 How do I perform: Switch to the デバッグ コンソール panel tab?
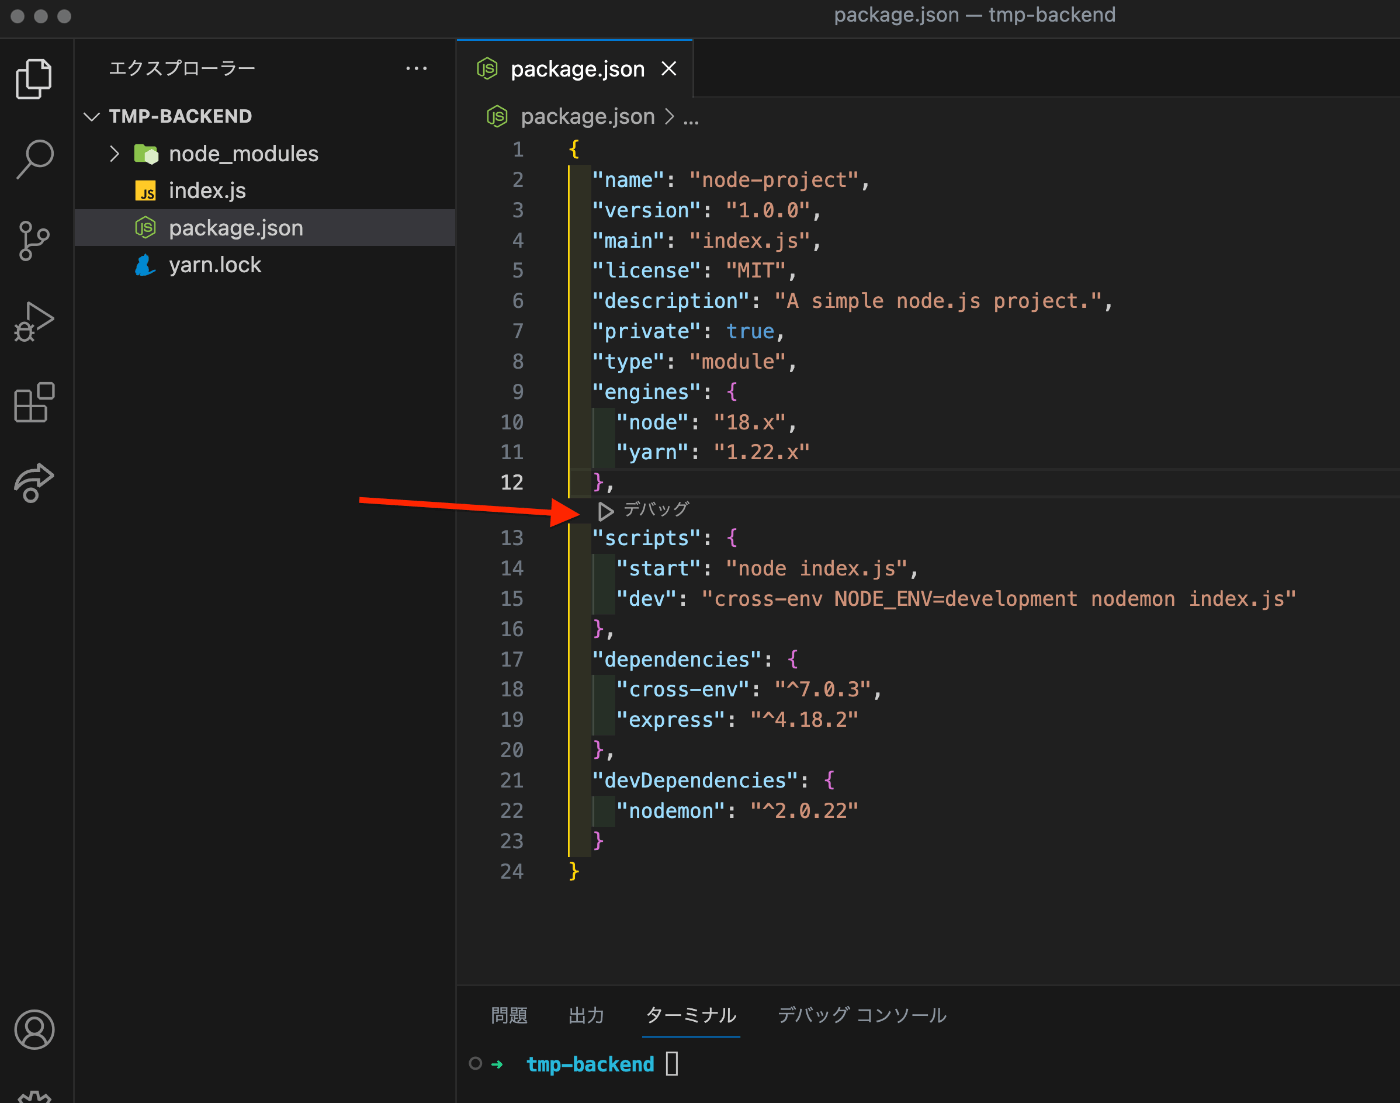coord(862,1015)
